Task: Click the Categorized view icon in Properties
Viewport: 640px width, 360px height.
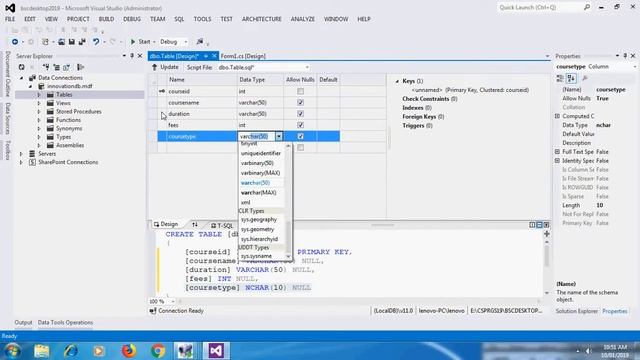Action: point(560,78)
